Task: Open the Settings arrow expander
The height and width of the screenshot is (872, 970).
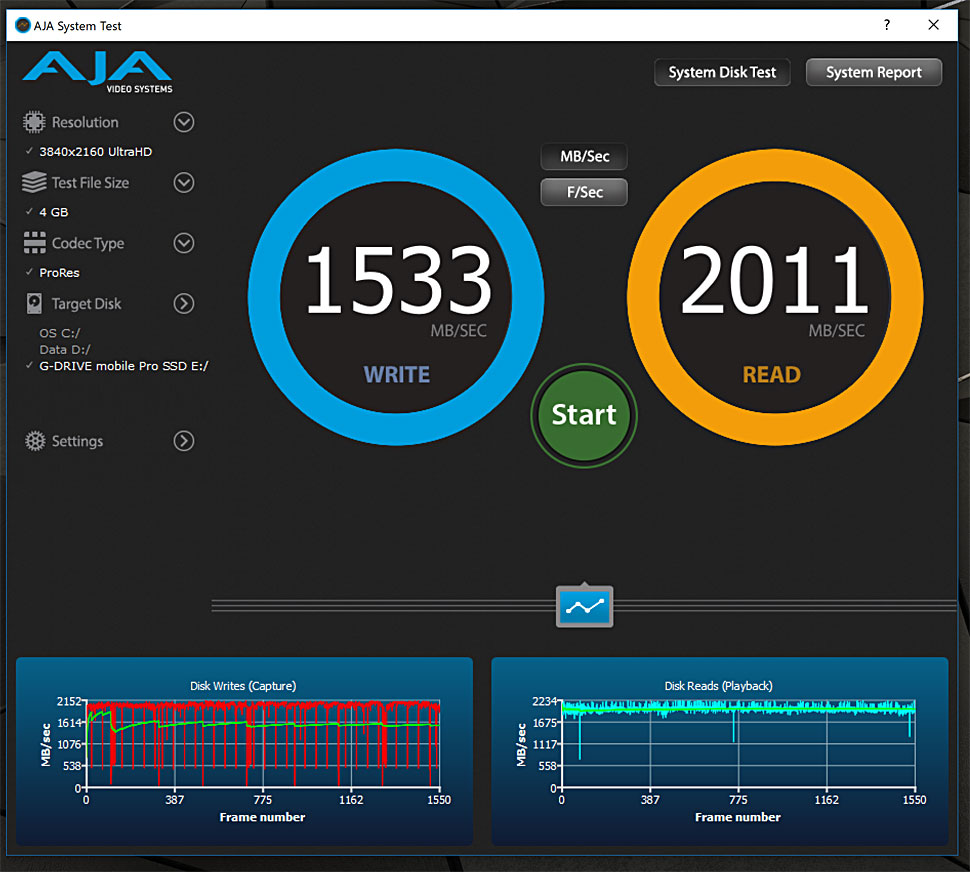Action: pyautogui.click(x=184, y=441)
